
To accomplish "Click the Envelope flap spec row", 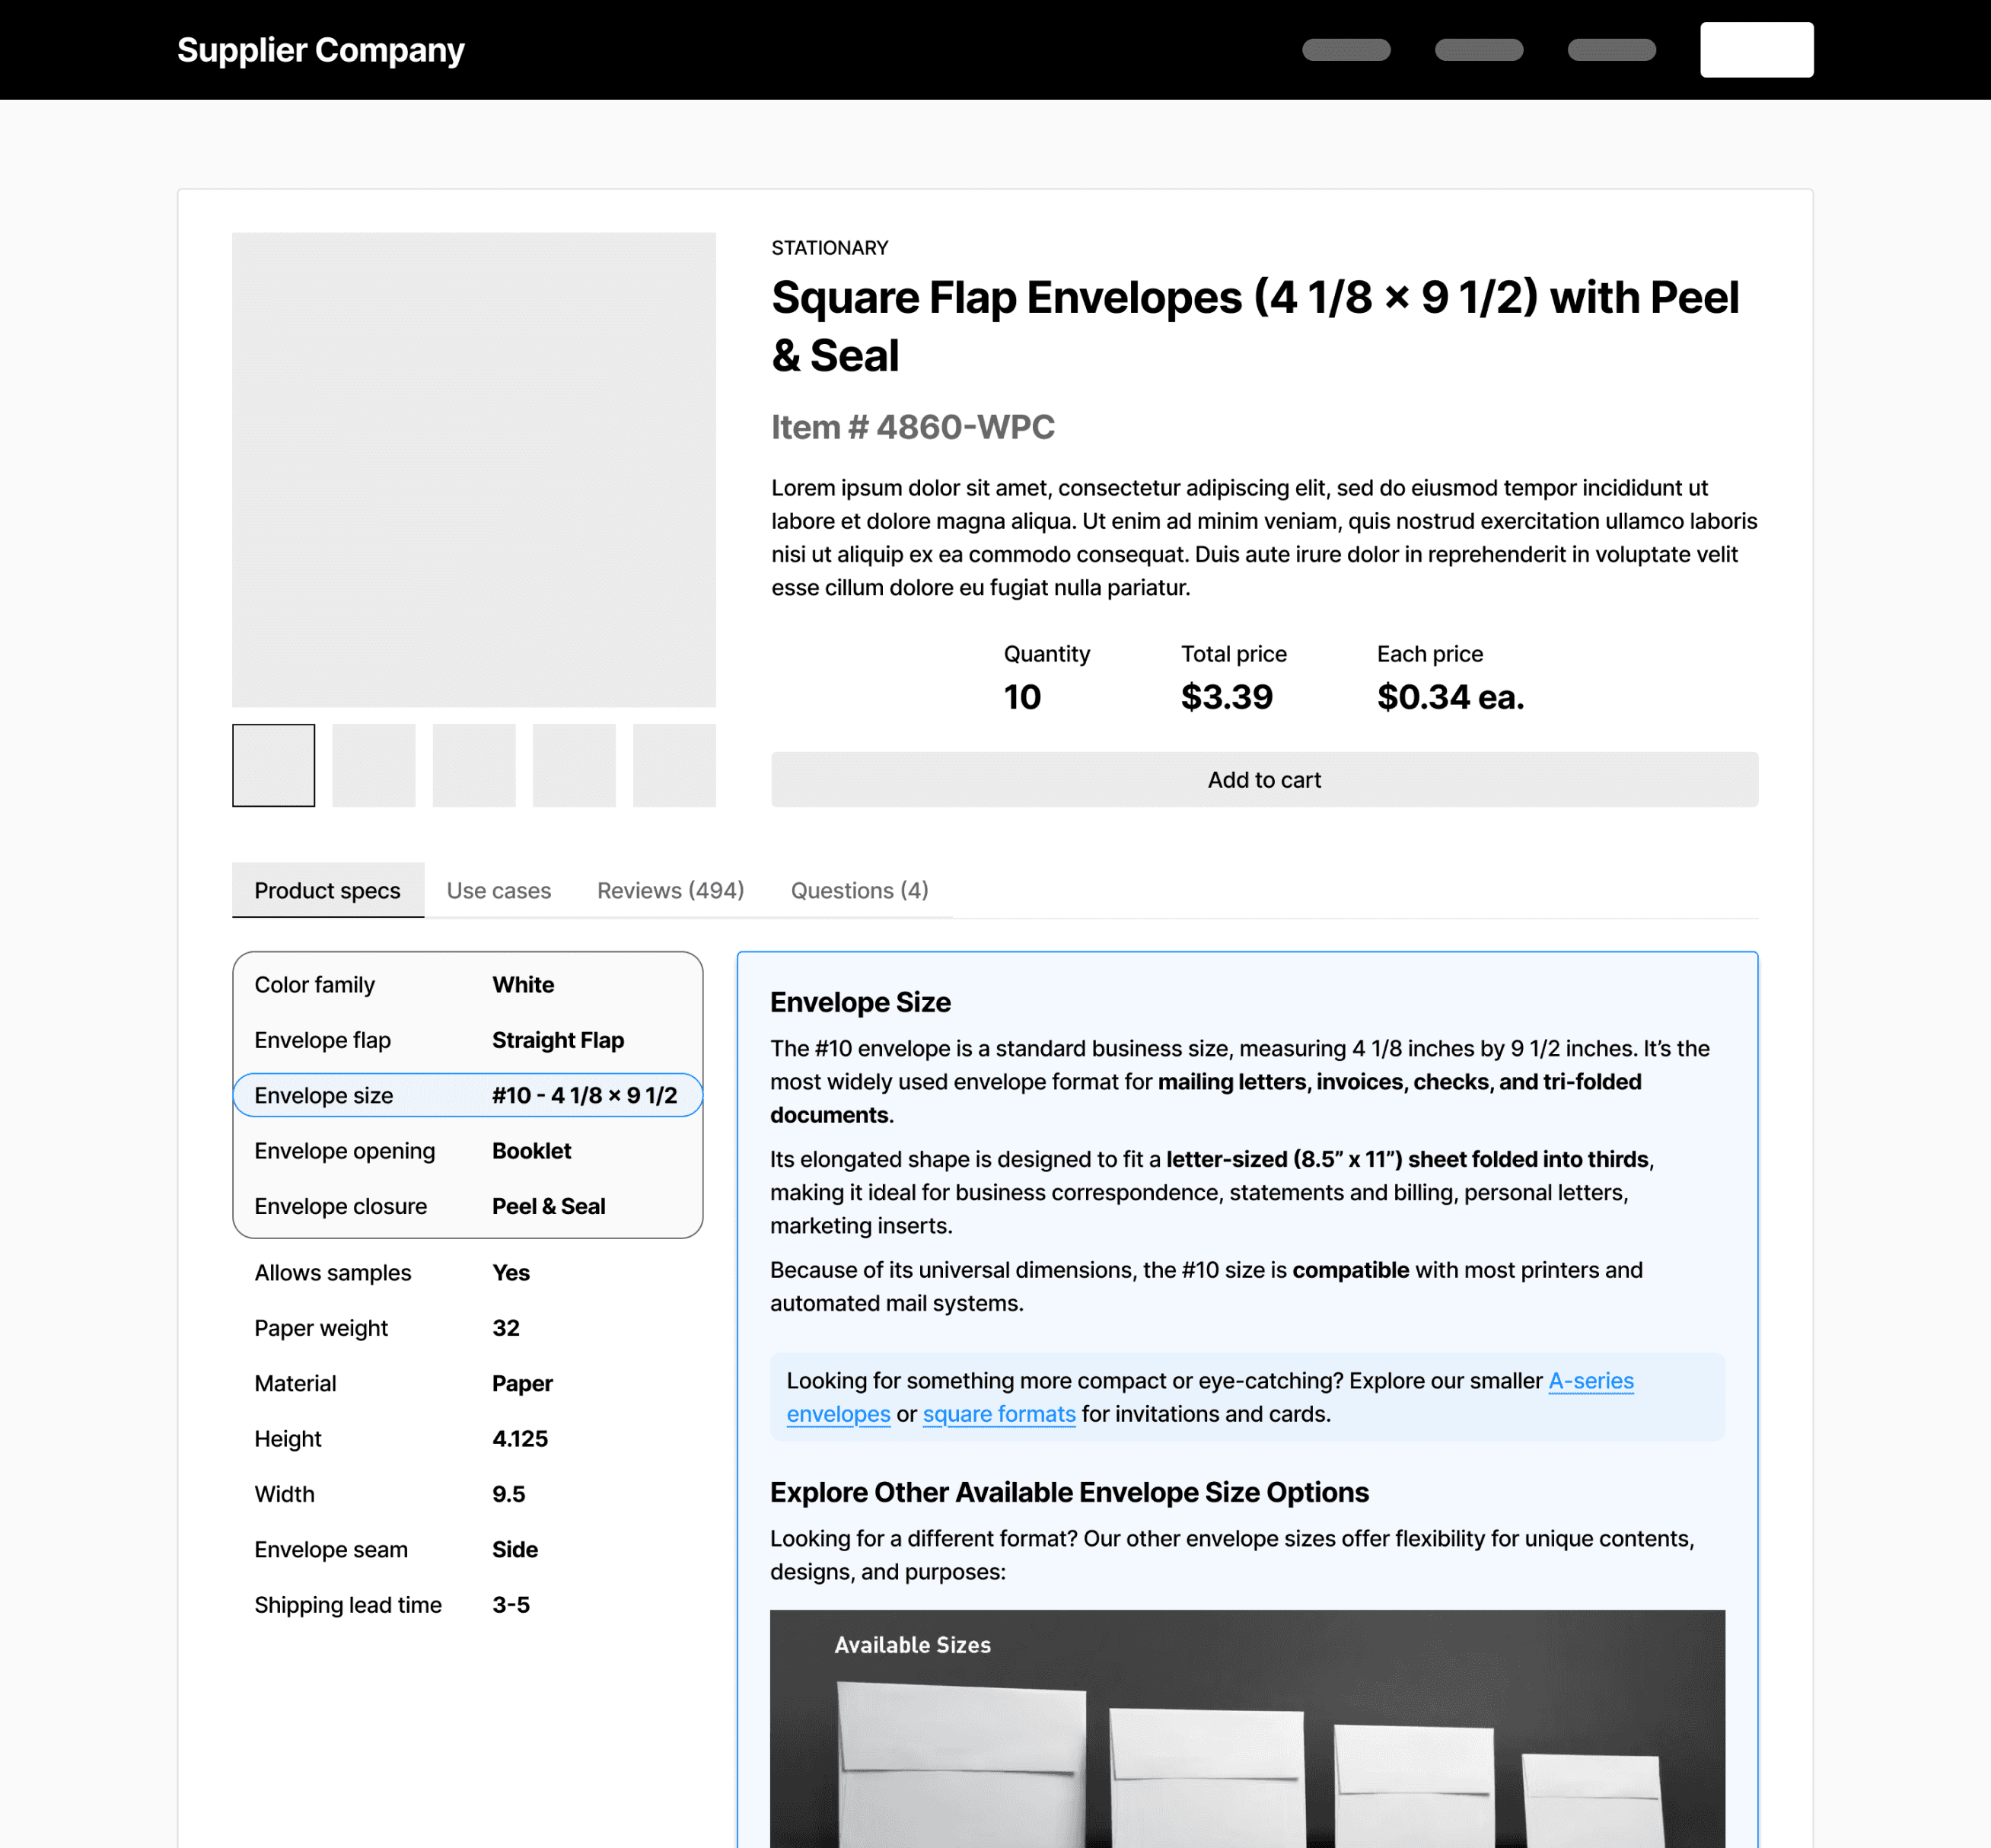I will tap(467, 1040).
